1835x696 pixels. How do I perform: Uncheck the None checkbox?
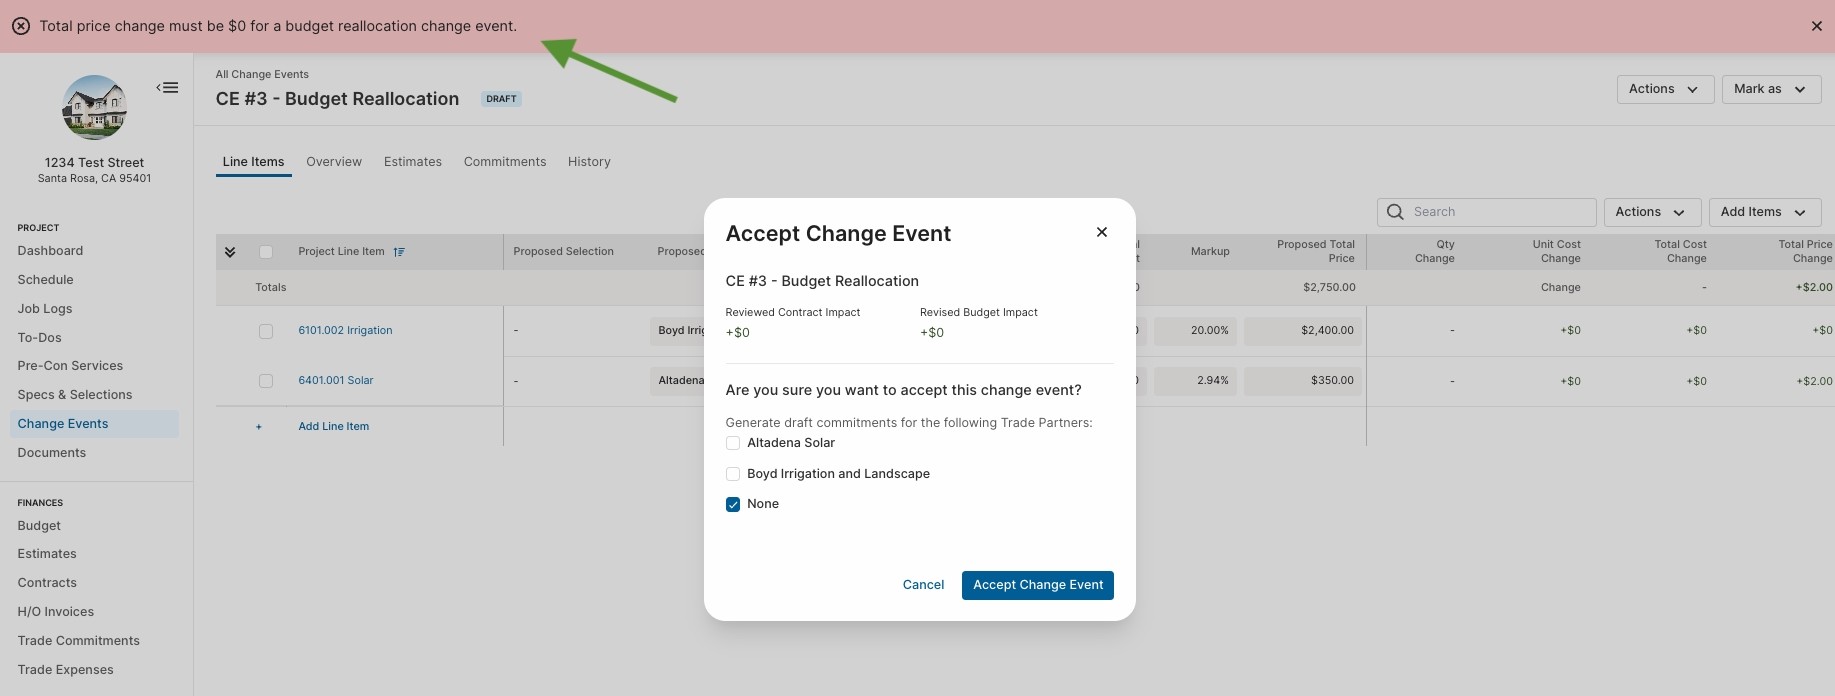(733, 504)
